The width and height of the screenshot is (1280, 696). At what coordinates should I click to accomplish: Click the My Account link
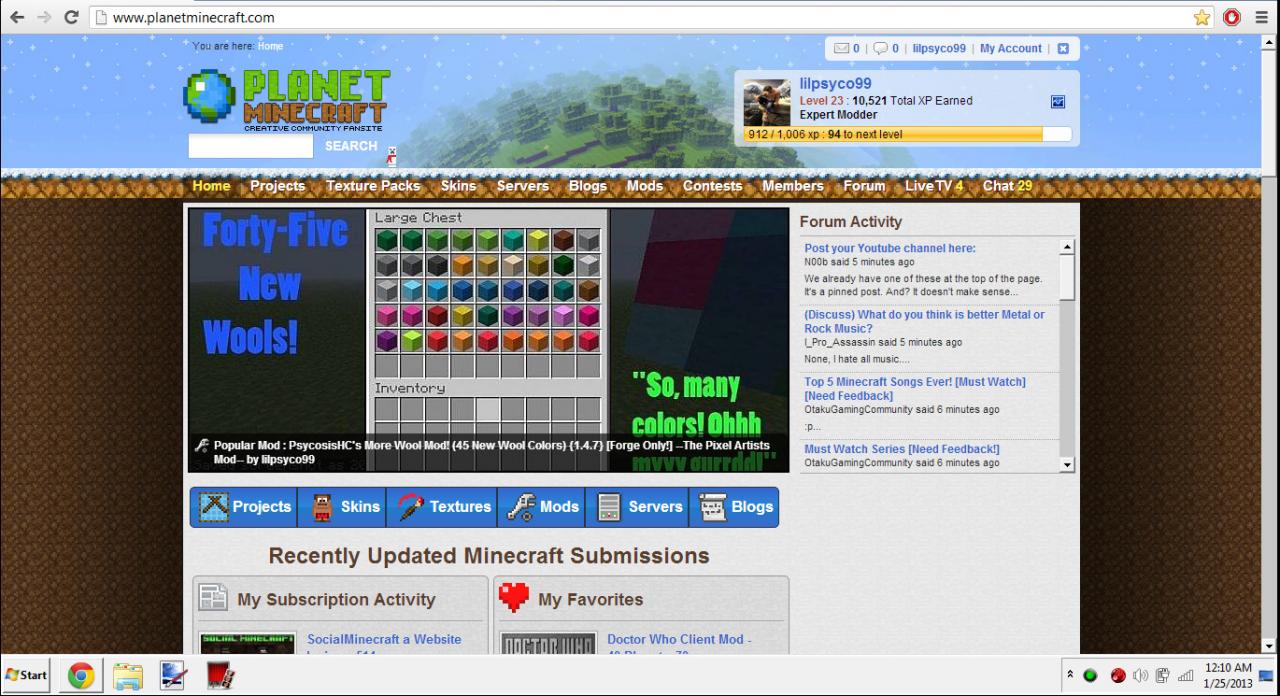pos(1010,48)
